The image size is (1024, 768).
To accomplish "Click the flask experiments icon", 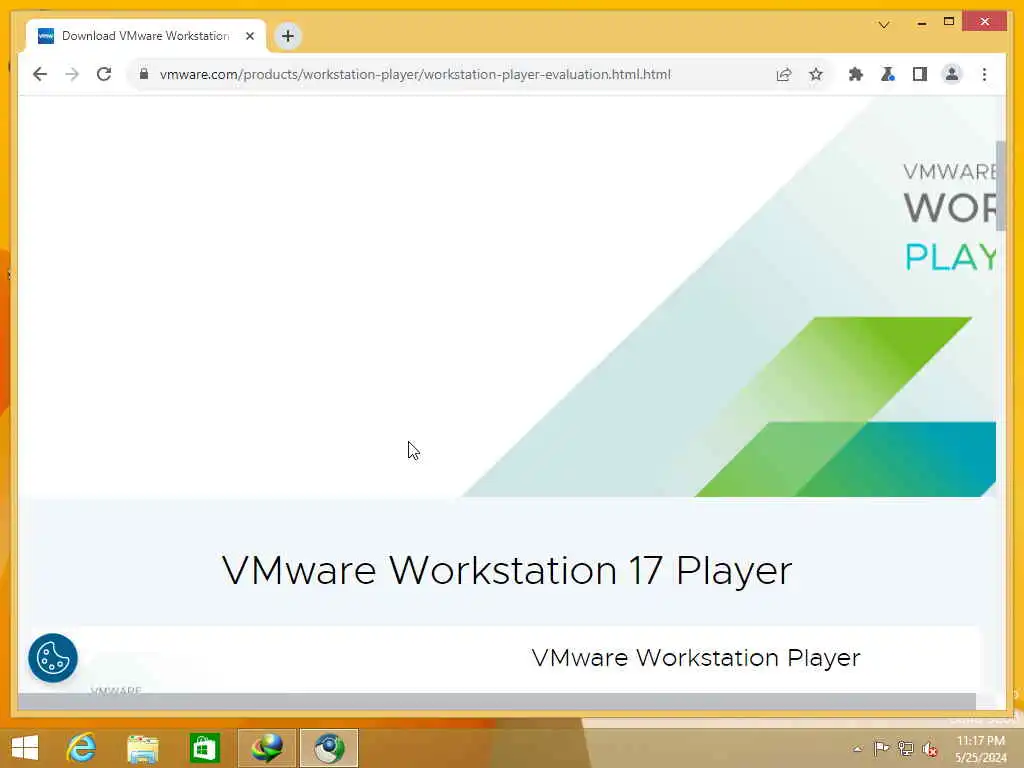I will tap(888, 74).
